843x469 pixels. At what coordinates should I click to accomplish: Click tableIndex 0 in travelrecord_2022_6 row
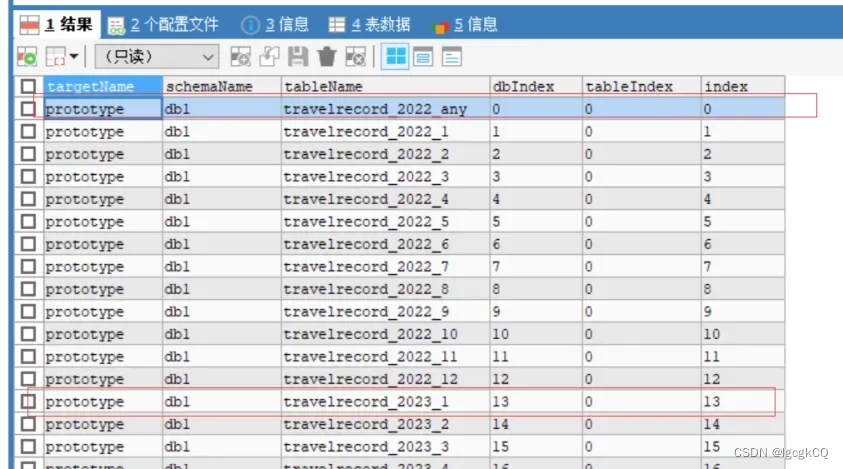(642, 244)
